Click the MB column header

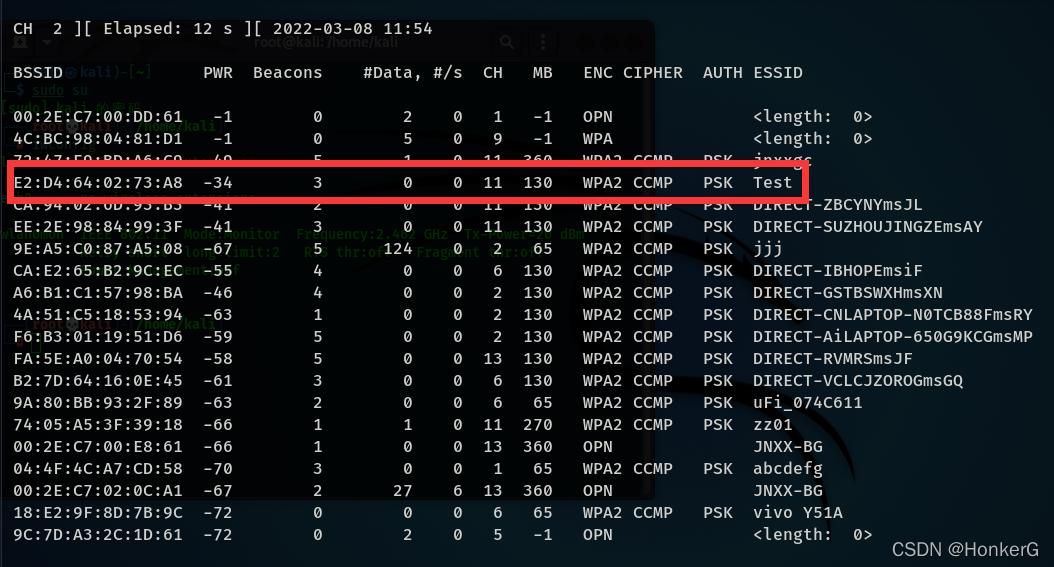tap(542, 73)
